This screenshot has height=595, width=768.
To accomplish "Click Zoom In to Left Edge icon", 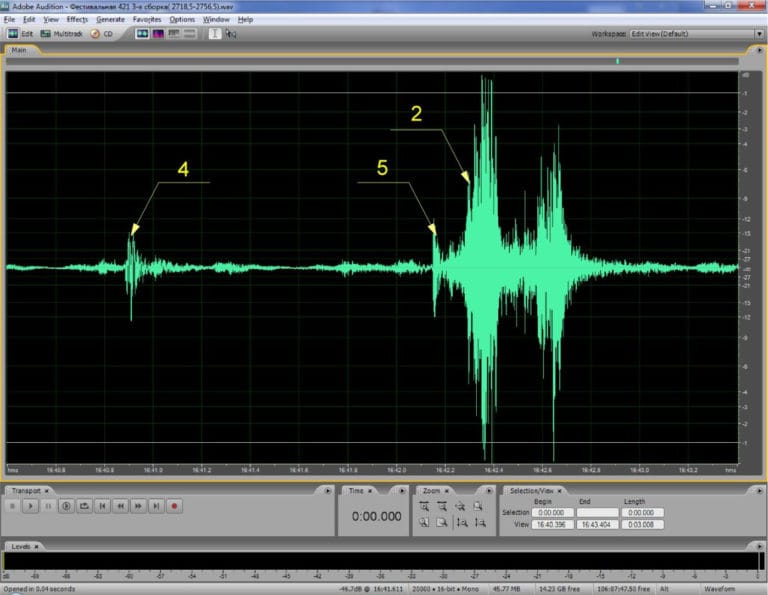I will pyautogui.click(x=424, y=523).
